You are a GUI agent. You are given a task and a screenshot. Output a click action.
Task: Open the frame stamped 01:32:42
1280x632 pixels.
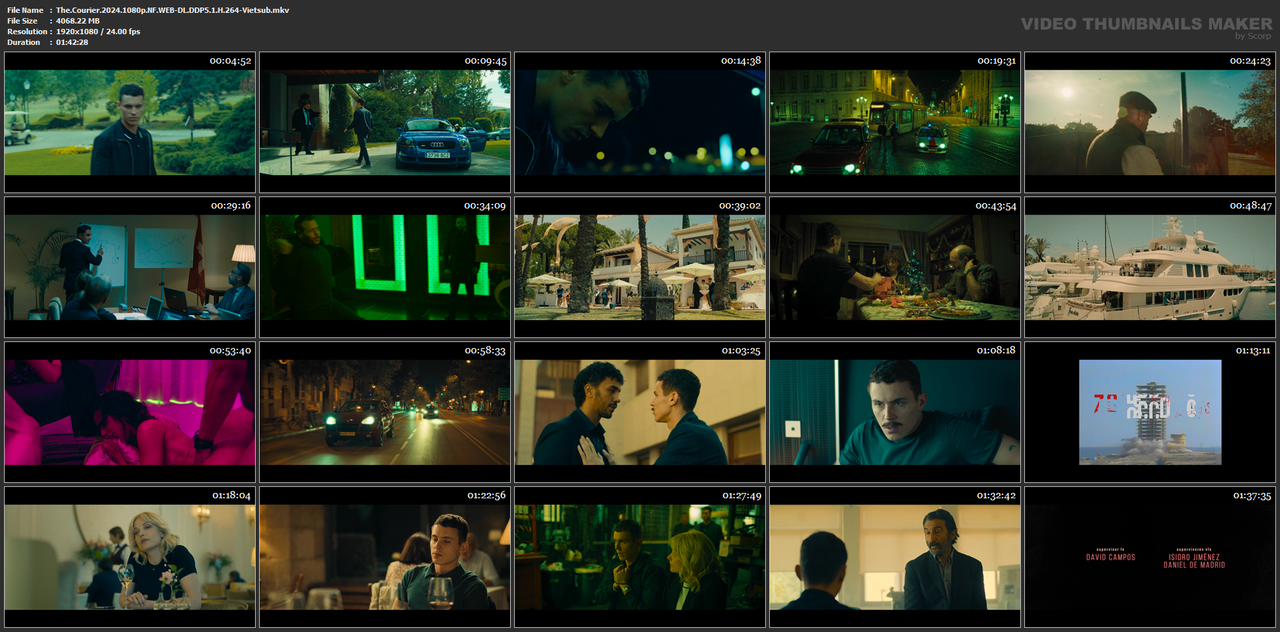(895, 557)
